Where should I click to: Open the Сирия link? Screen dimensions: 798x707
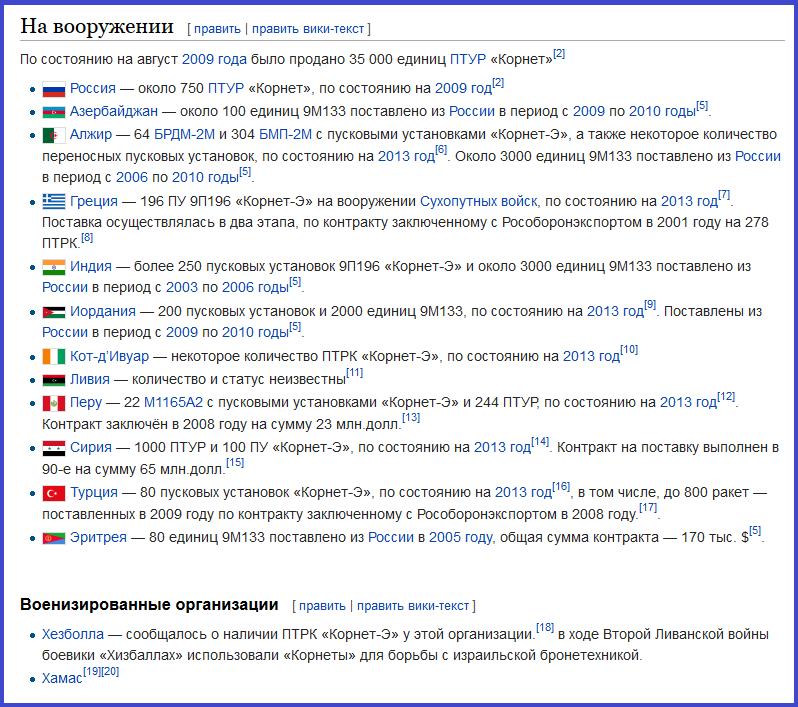pos(91,447)
